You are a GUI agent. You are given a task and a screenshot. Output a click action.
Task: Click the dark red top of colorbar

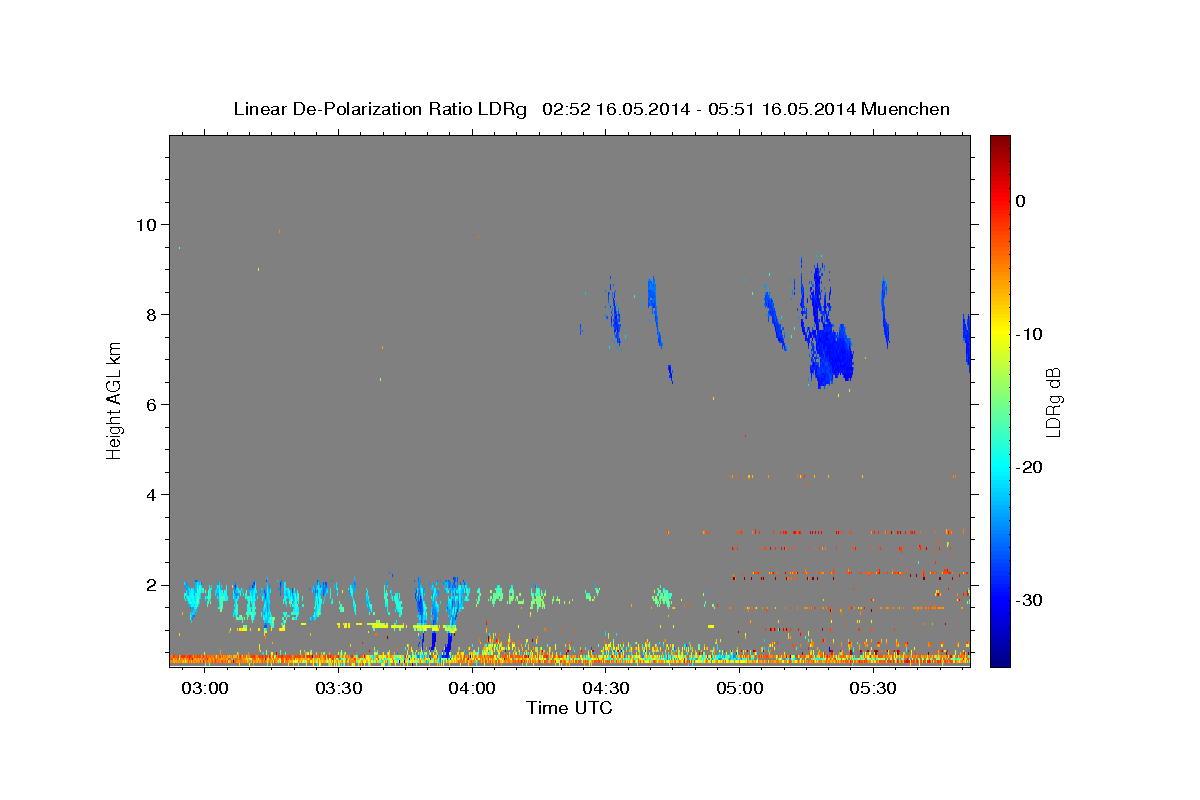[x=999, y=142]
